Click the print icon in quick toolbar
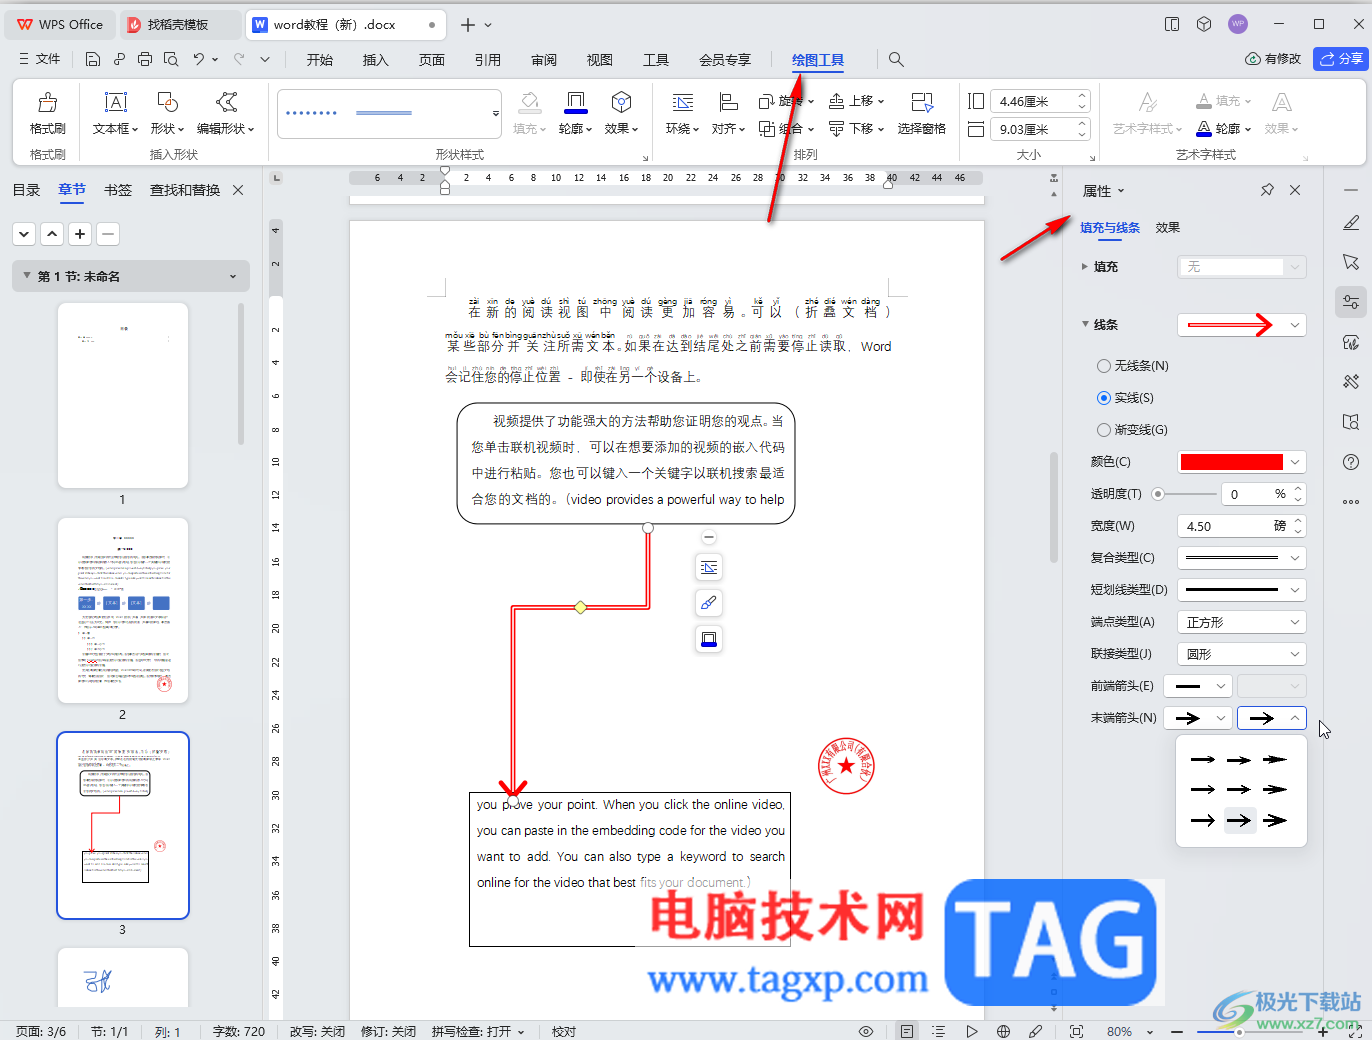Screen dimensions: 1372x1040 click(x=145, y=59)
